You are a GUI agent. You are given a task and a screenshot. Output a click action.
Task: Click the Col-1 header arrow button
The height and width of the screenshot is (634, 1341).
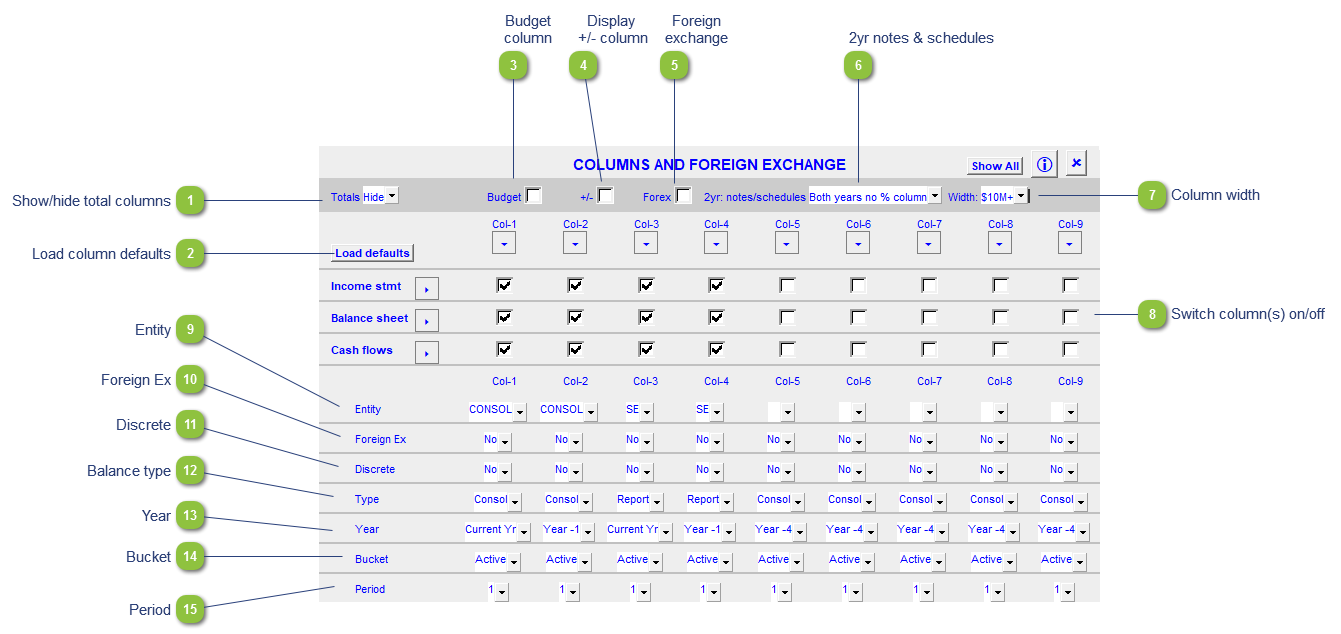(x=504, y=243)
